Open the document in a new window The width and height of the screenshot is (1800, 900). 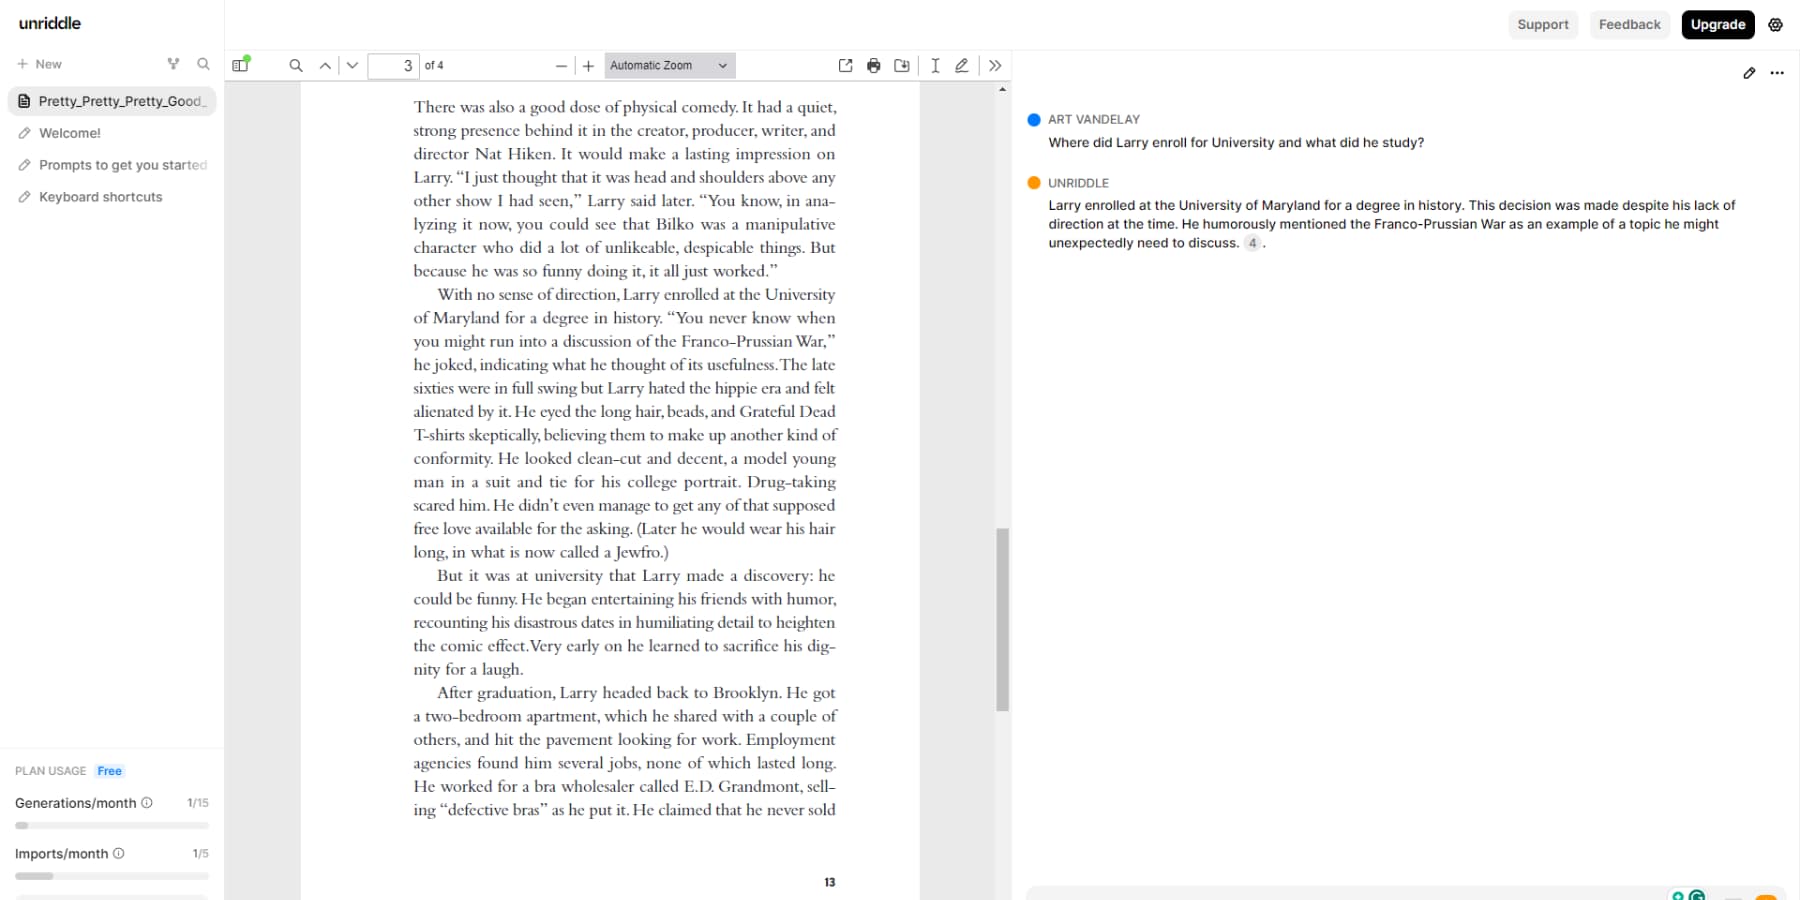pos(844,65)
